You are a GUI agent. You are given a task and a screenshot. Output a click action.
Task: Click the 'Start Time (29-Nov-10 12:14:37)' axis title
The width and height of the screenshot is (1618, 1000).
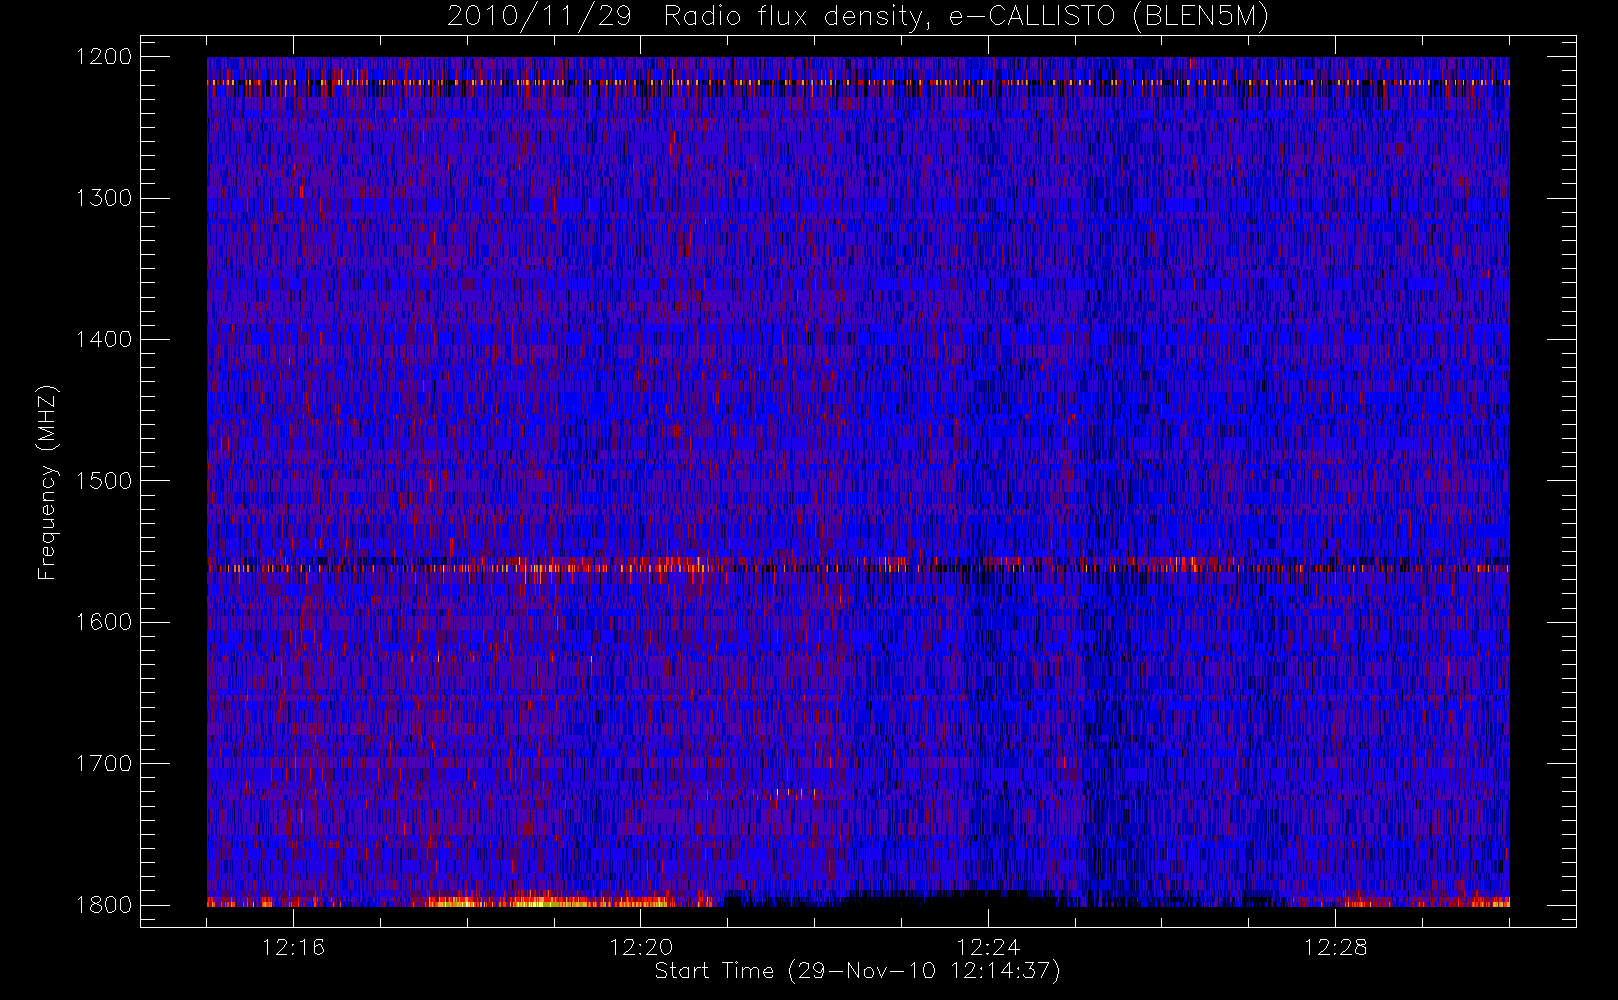click(858, 971)
